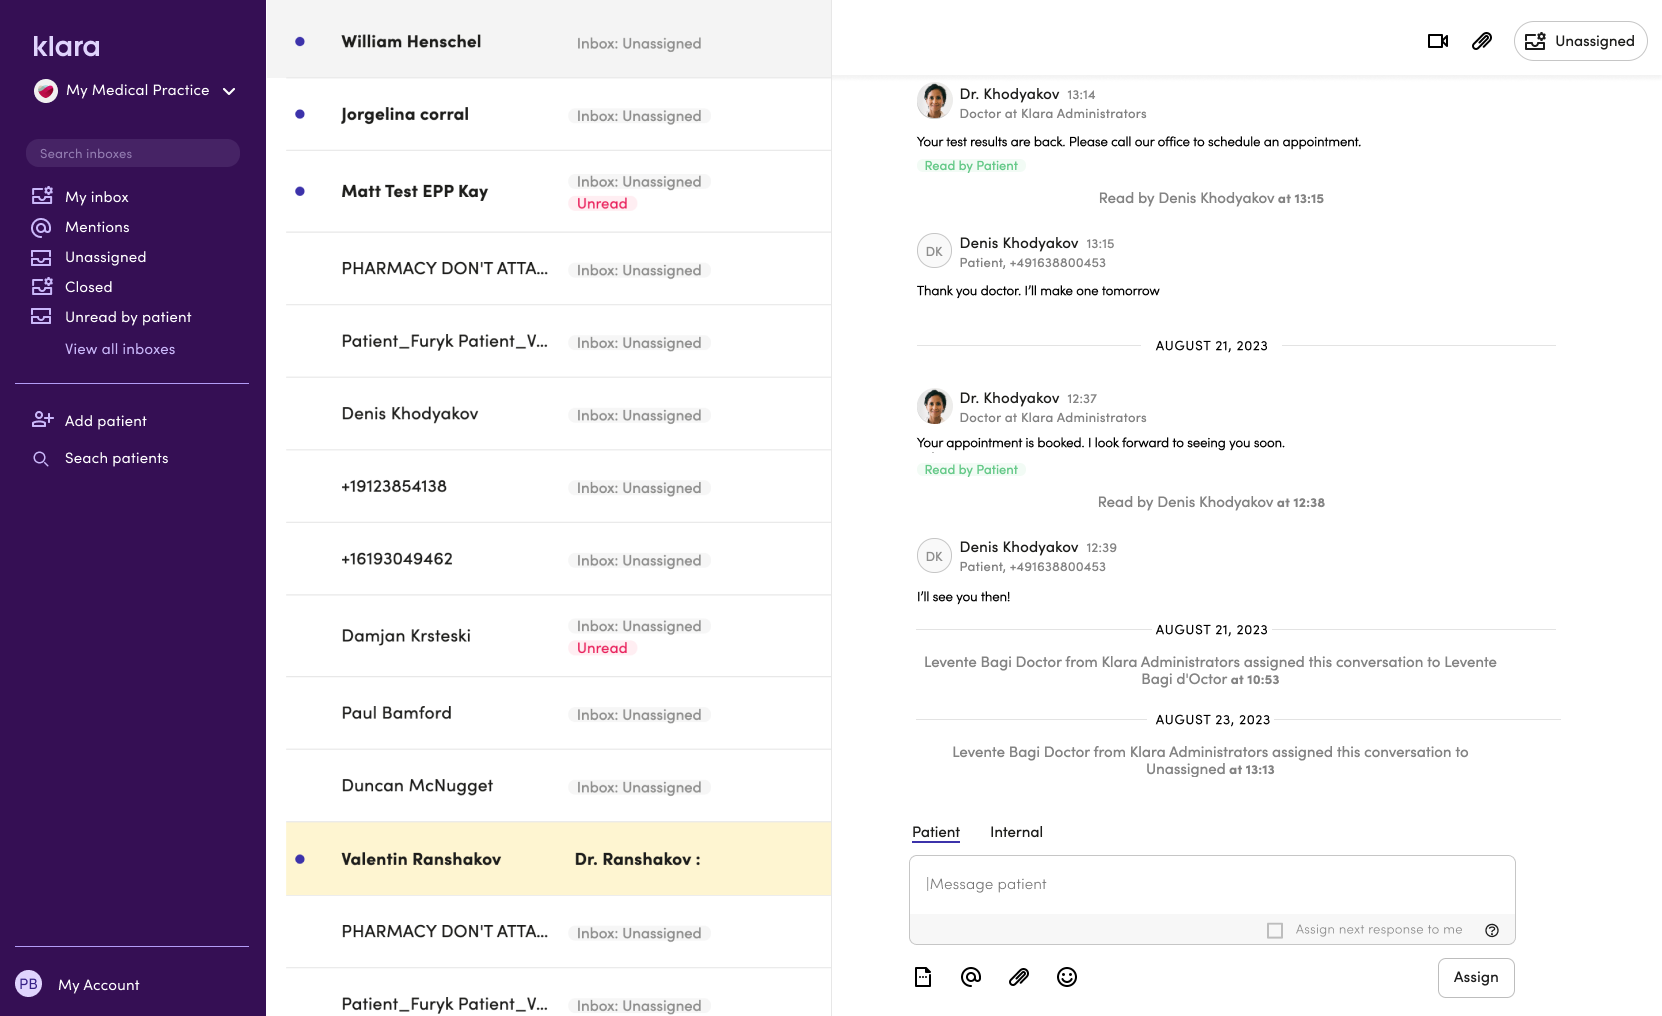Attach a file below the message box
The image size is (1662, 1016).
(x=1018, y=977)
